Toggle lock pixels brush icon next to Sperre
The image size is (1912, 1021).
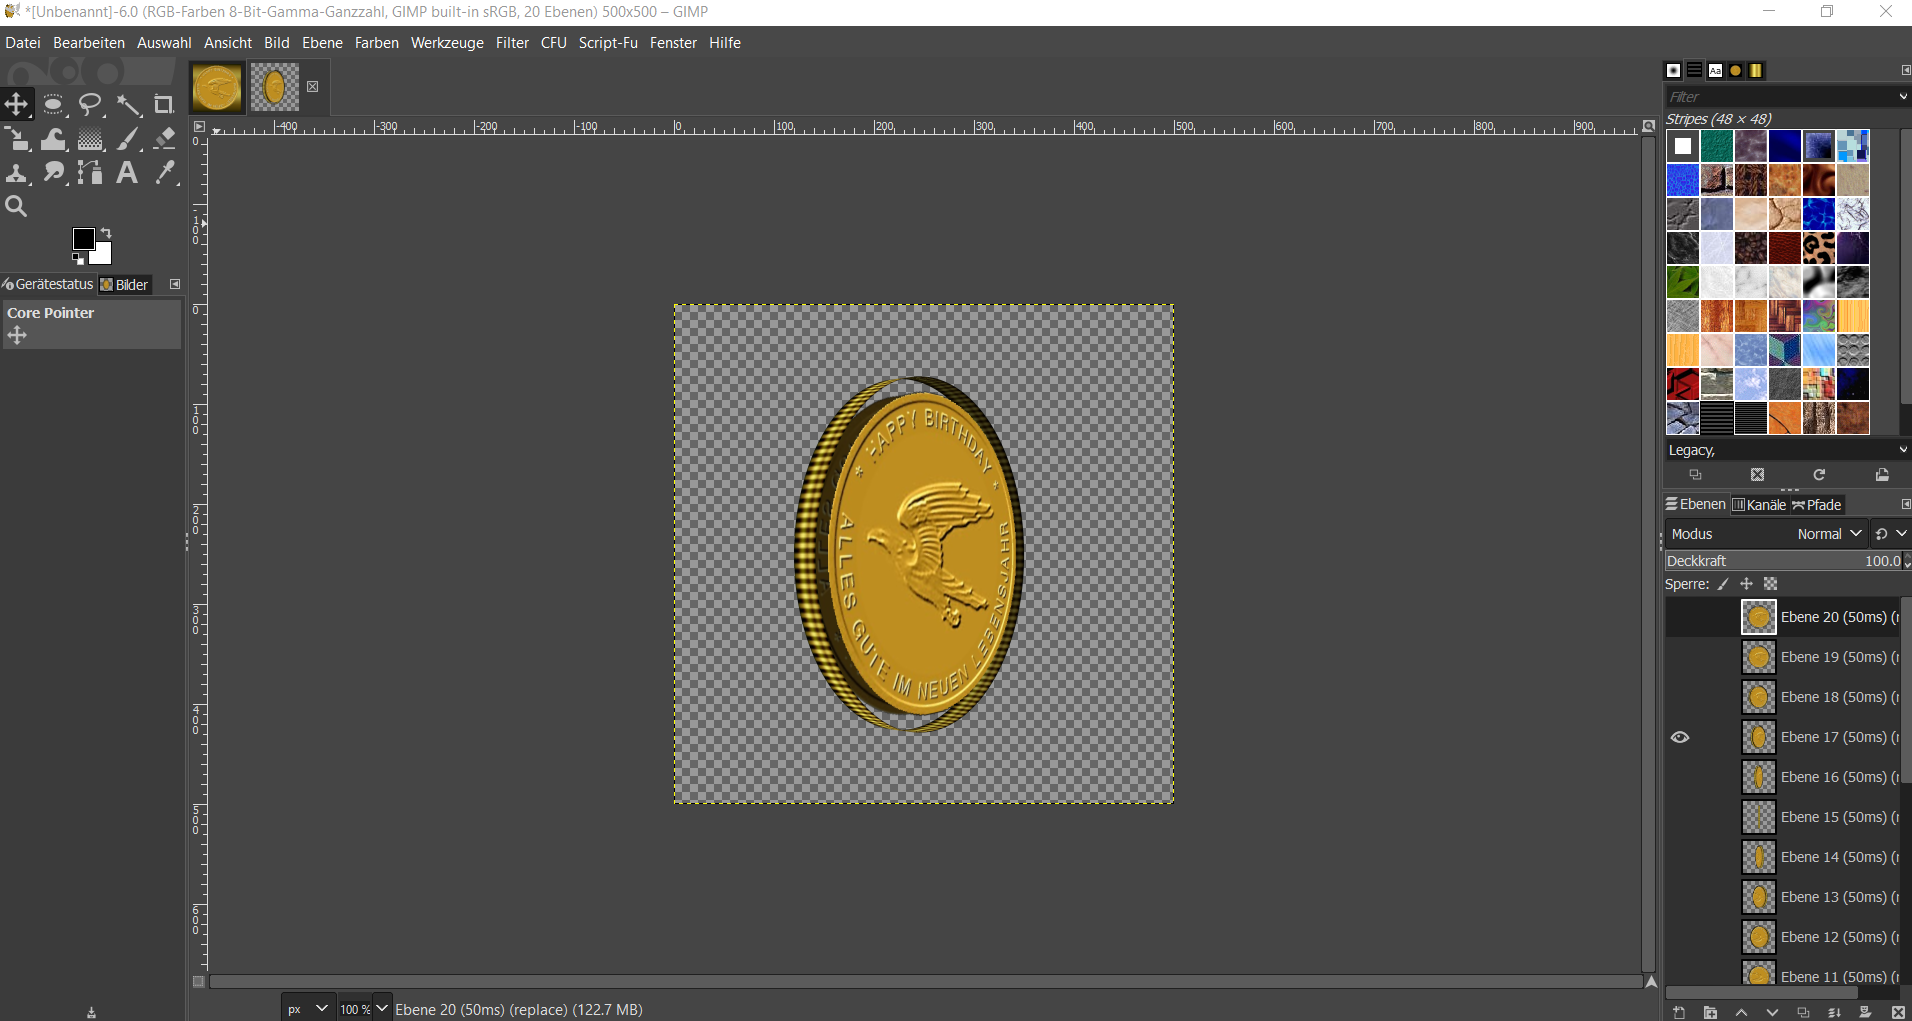tap(1723, 584)
